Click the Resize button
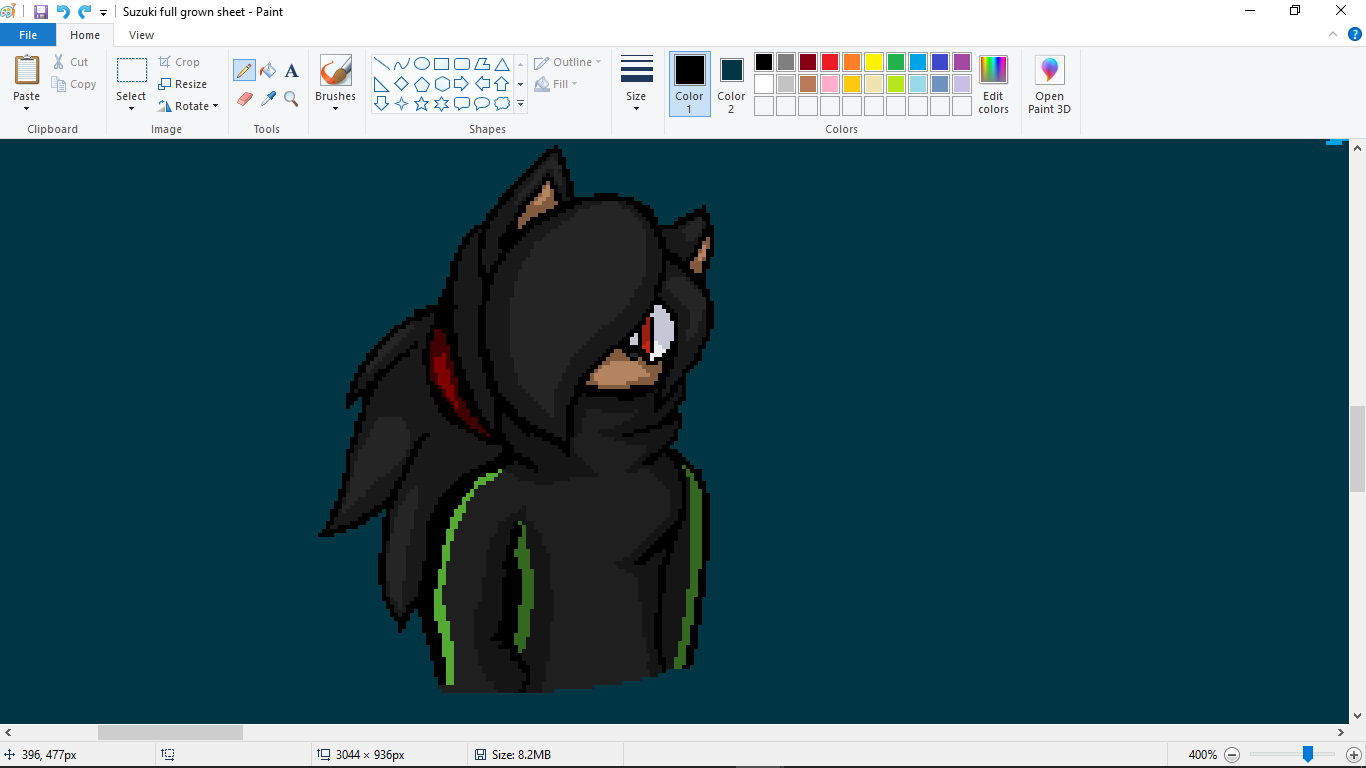 coord(182,84)
